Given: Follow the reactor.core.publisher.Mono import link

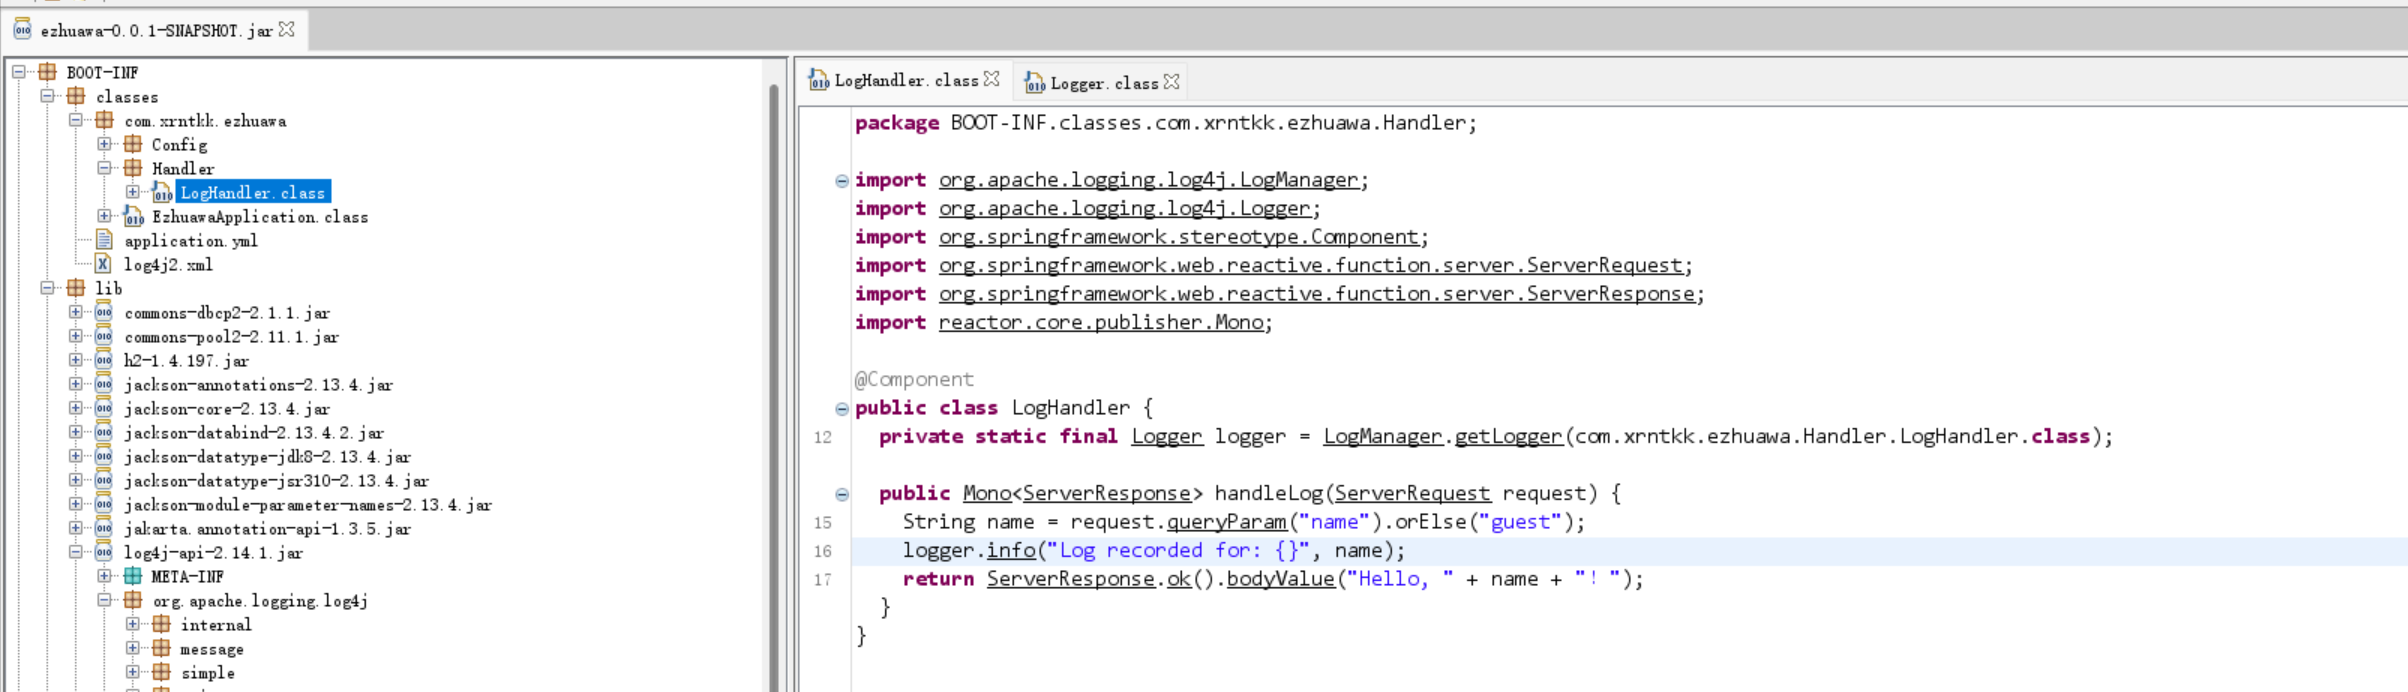Looking at the screenshot, I should [1101, 322].
